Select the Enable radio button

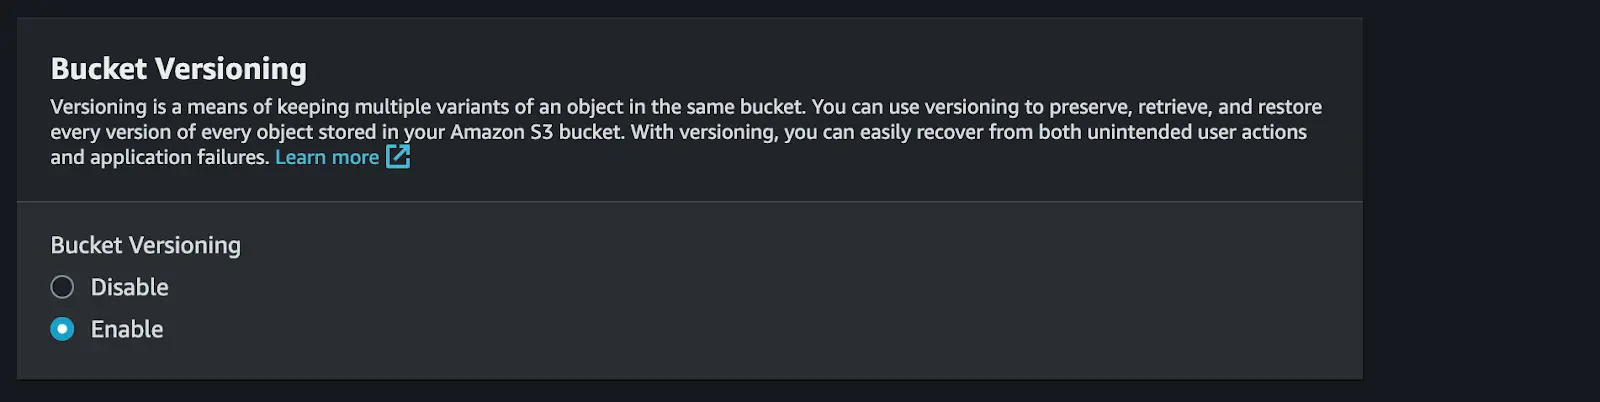tap(62, 329)
